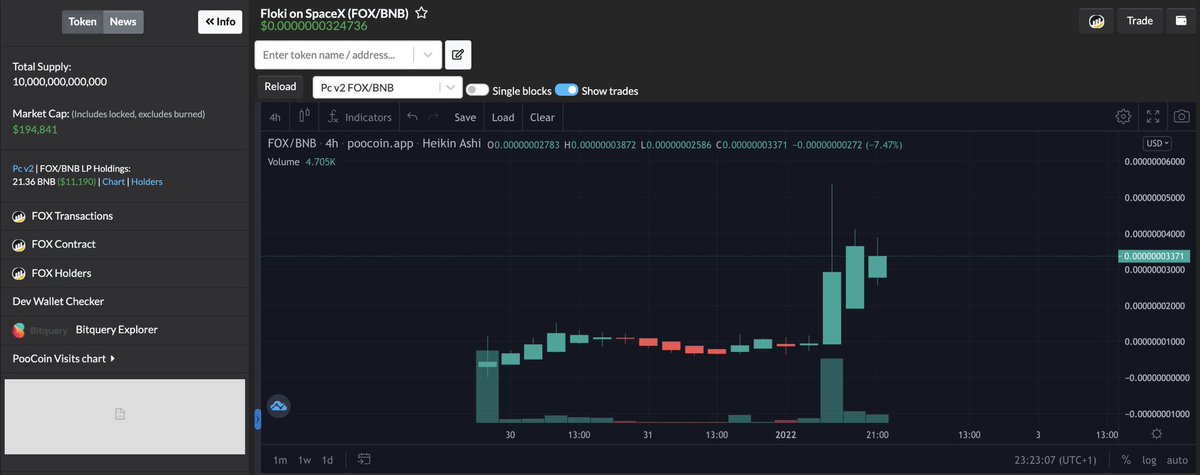
Task: Favorite the FOX/BNB token with the star
Action: 422,14
